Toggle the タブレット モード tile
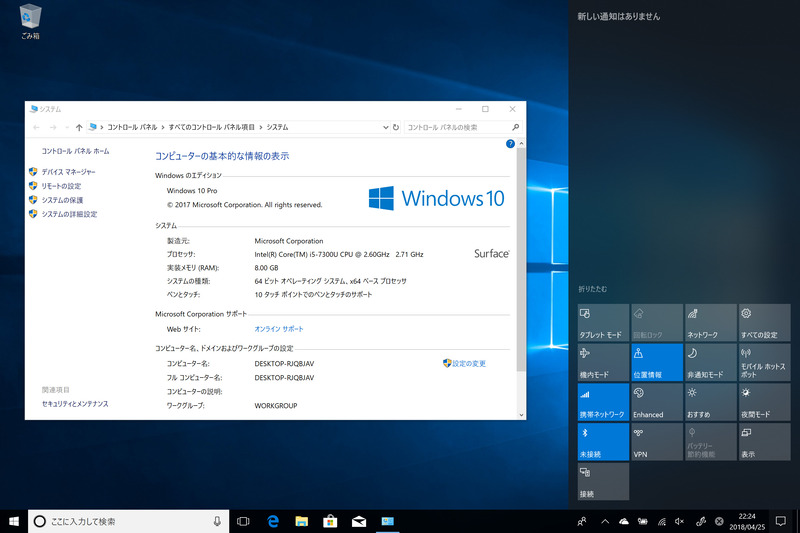Screen dimensions: 800x533 [603, 322]
